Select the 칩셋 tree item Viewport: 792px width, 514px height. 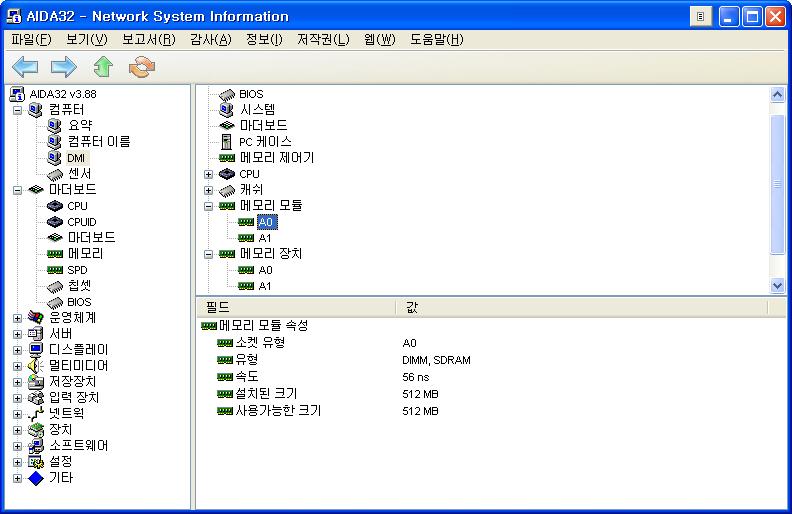(80, 286)
